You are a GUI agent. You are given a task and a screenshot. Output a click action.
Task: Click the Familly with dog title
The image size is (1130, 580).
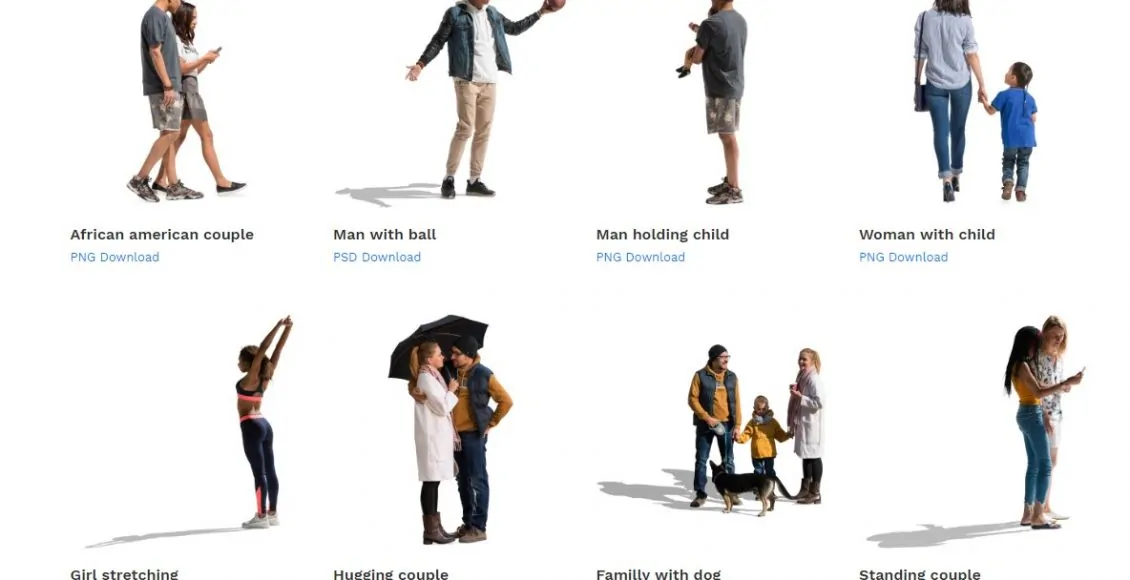click(659, 574)
